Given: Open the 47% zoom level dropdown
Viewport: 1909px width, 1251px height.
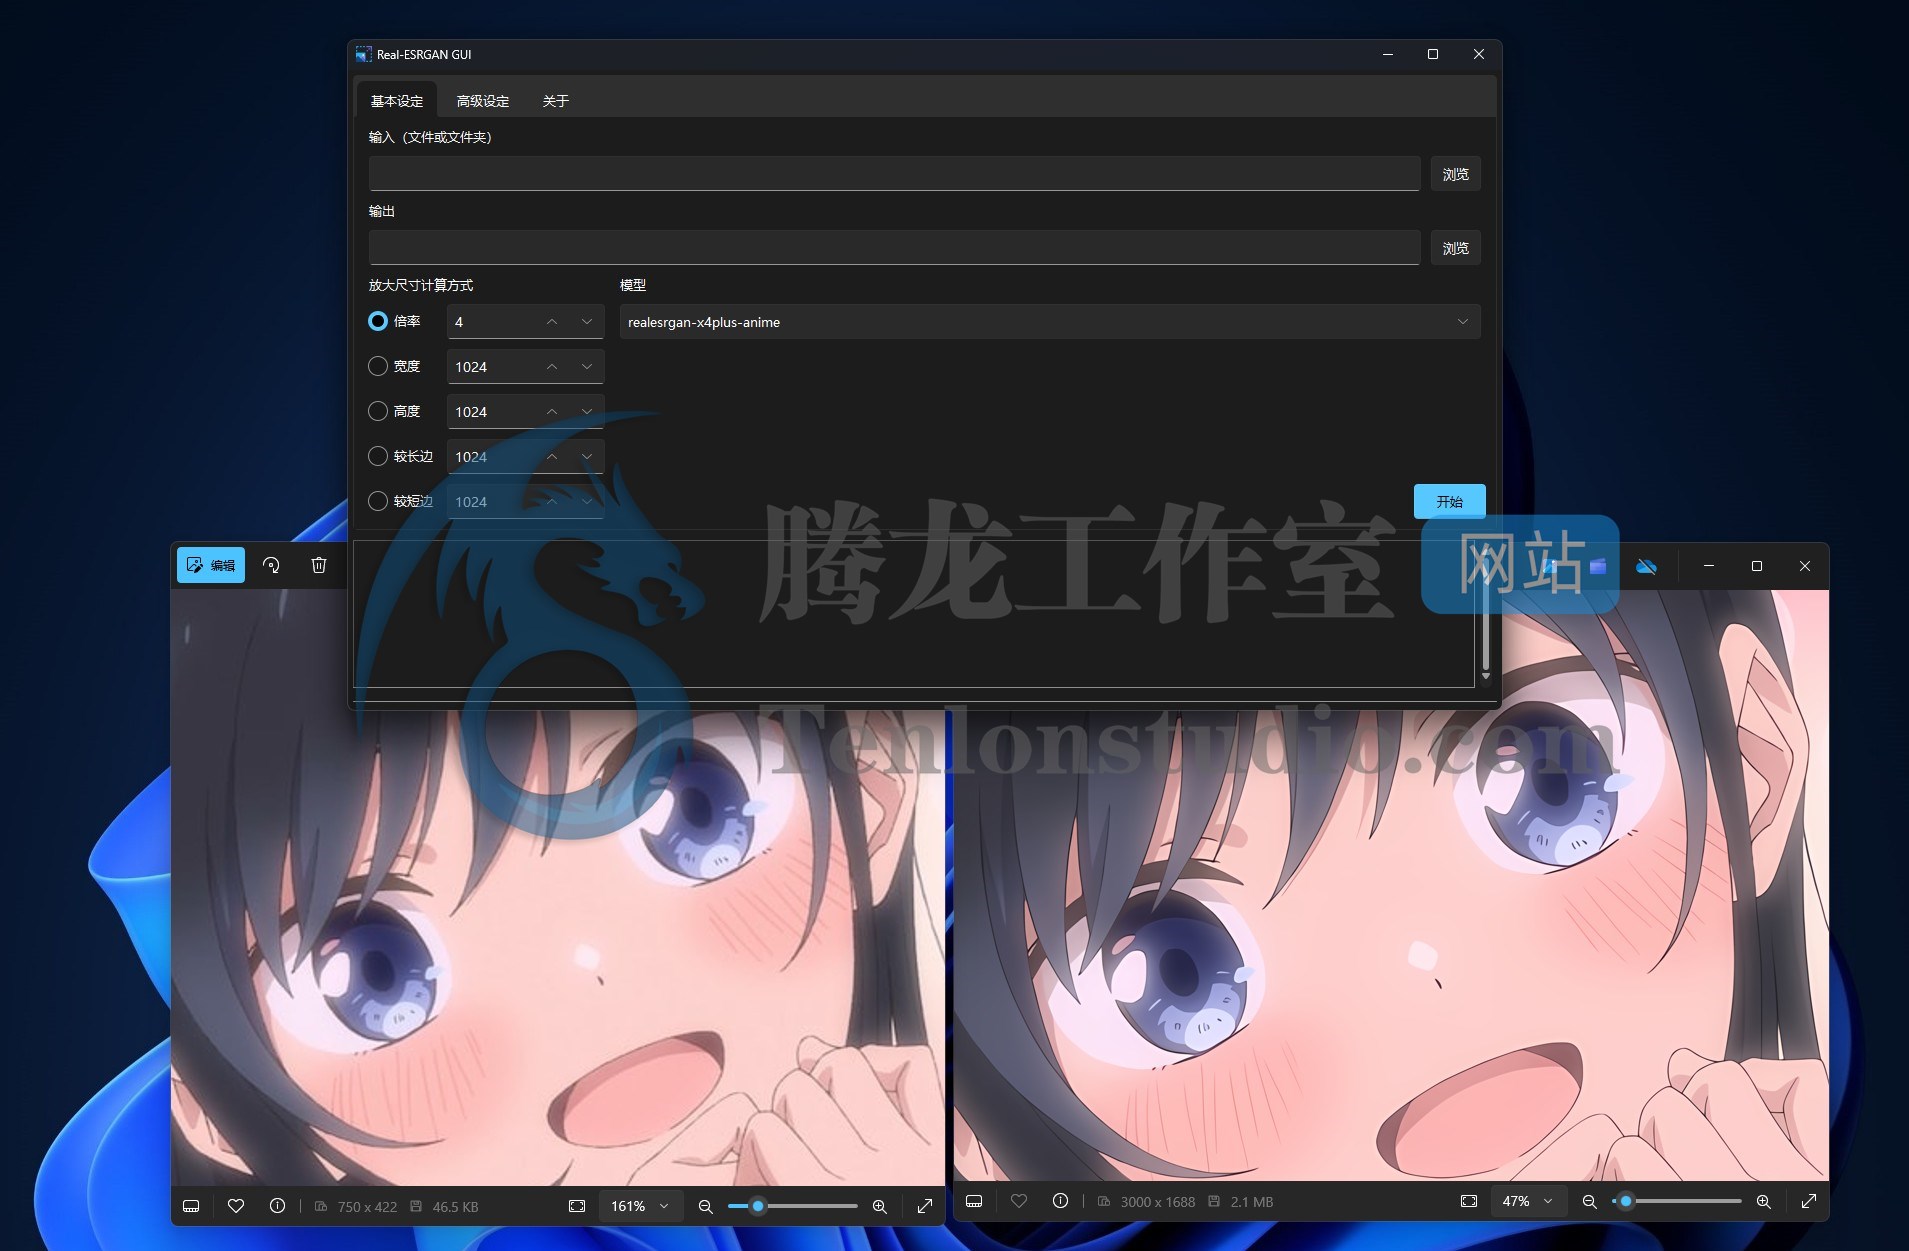Looking at the screenshot, I should [x=1529, y=1201].
